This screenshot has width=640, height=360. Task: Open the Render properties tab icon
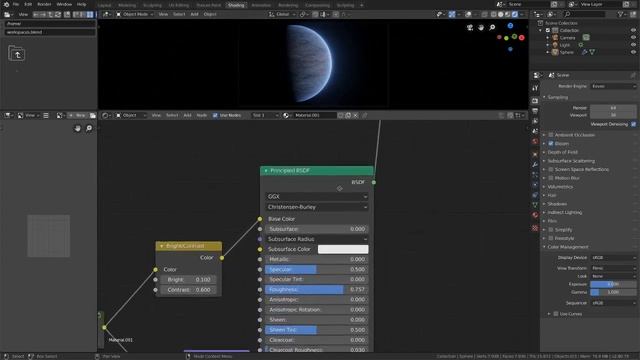tap(535, 100)
